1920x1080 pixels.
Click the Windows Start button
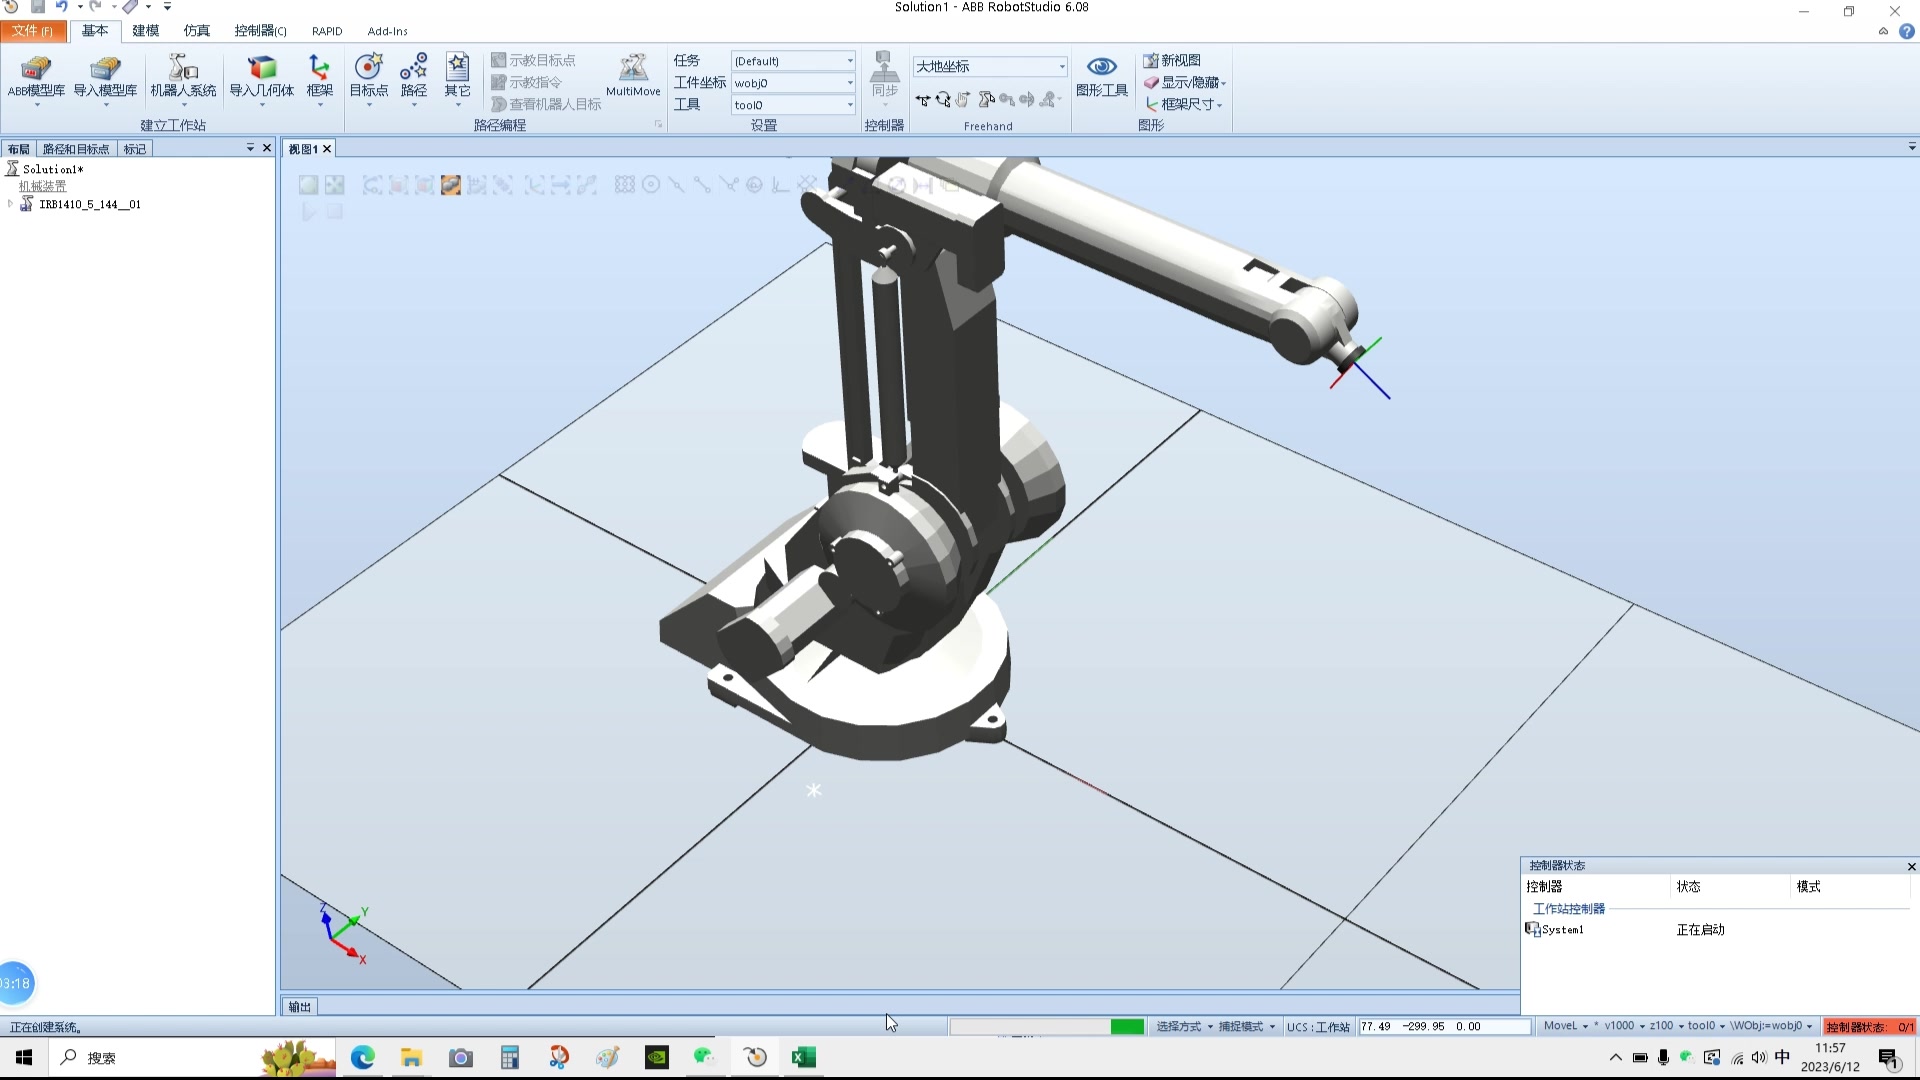pos(24,1057)
